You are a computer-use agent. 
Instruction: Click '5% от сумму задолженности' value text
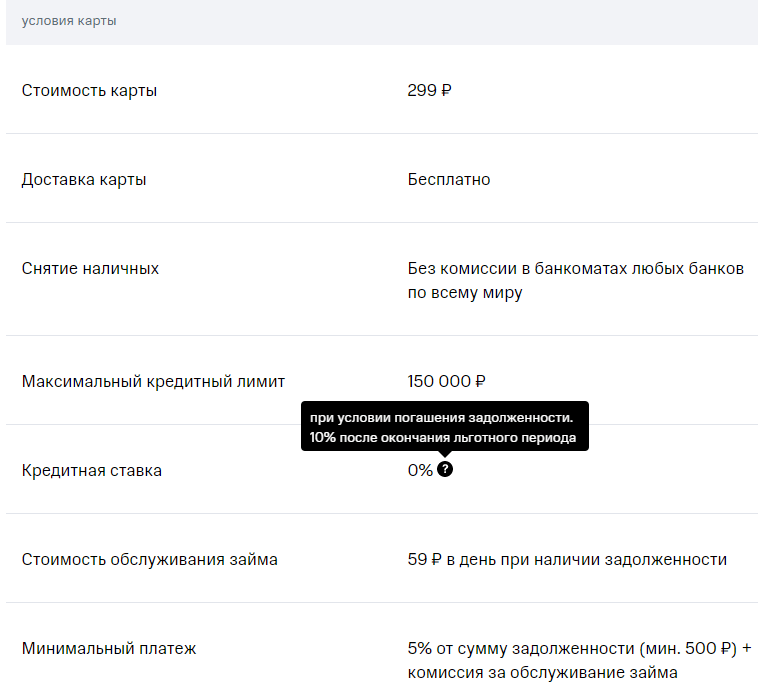(521, 649)
